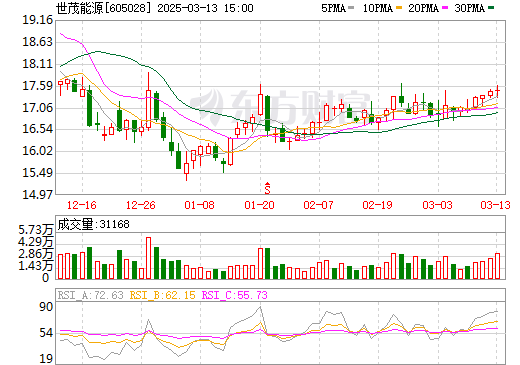Click the 5PMA gray legend swatch

coord(351,8)
